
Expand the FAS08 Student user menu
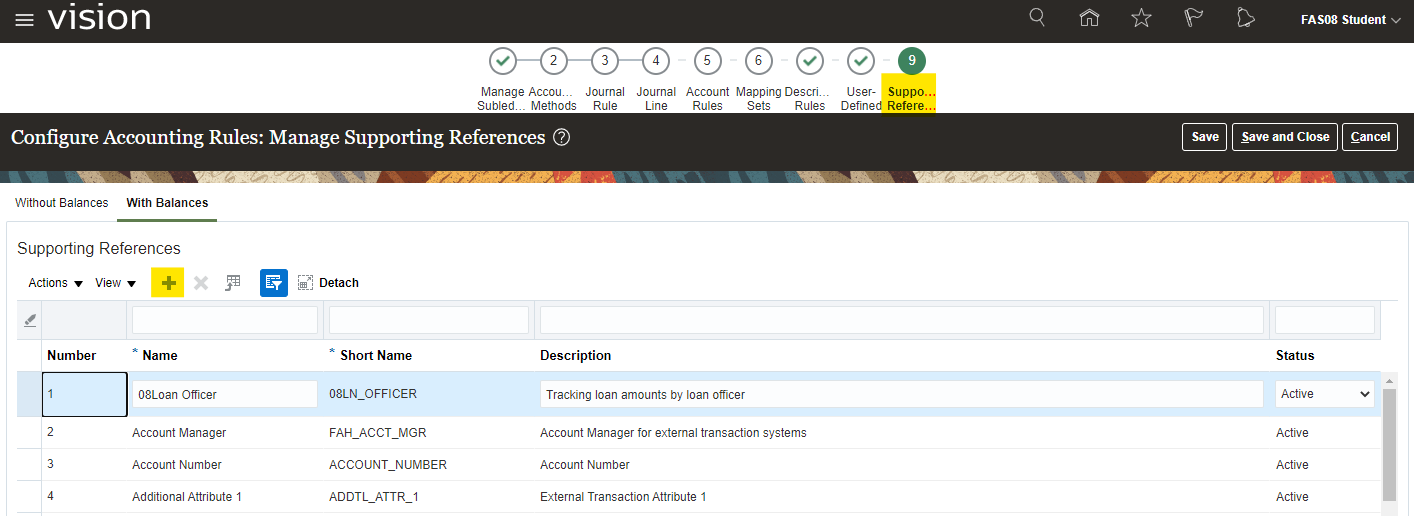(x=1350, y=20)
